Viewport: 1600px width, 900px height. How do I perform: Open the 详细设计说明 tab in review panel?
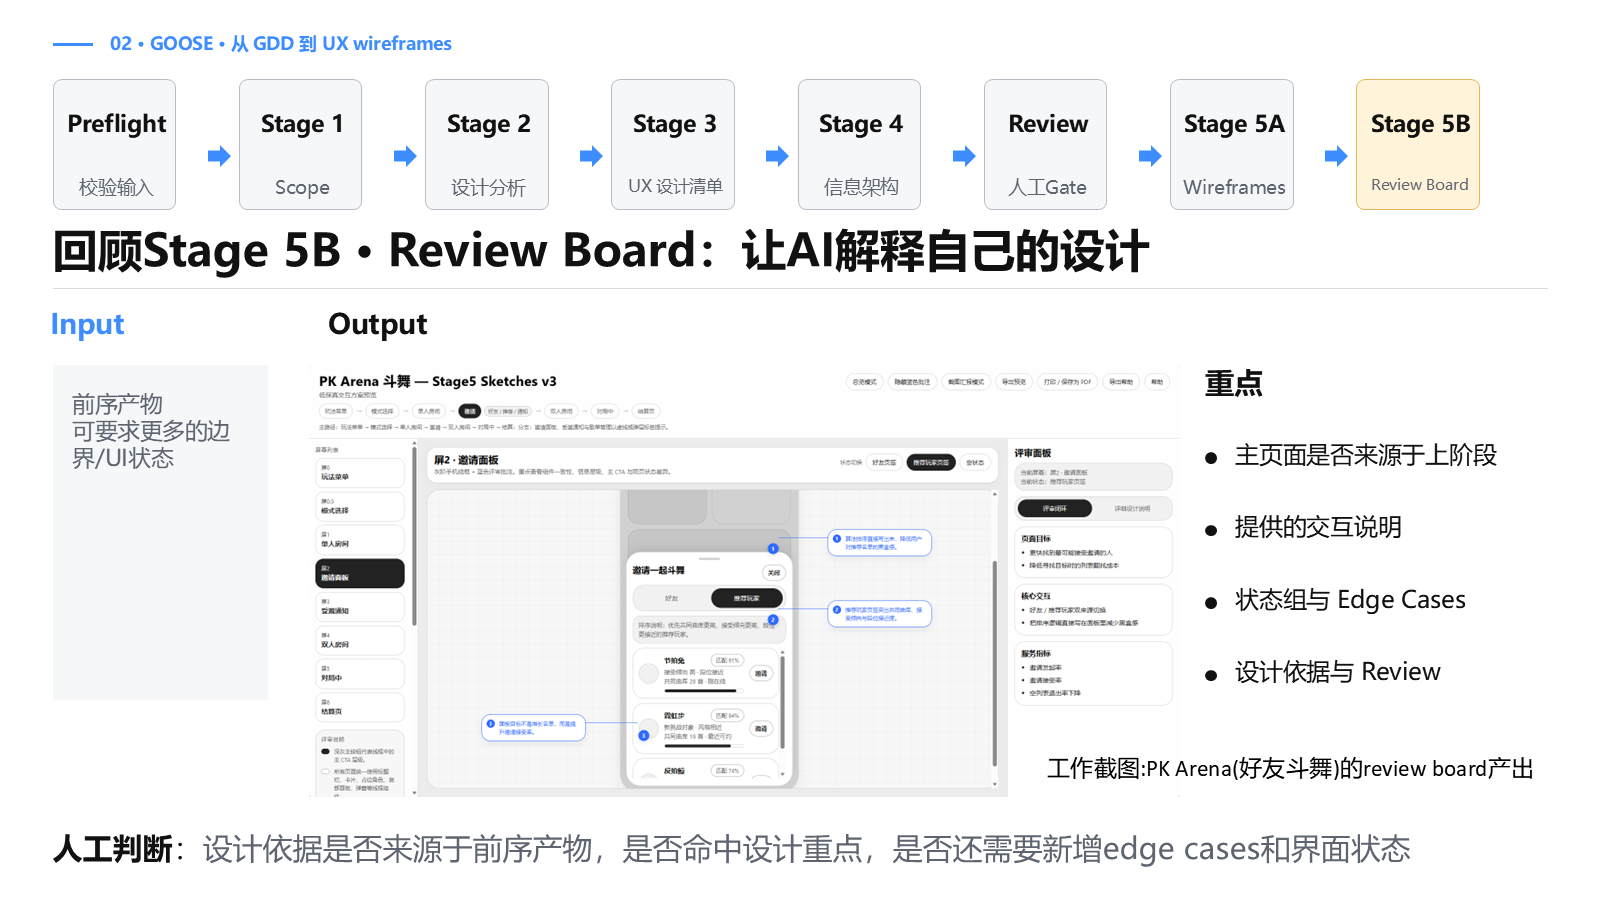click(x=1132, y=508)
